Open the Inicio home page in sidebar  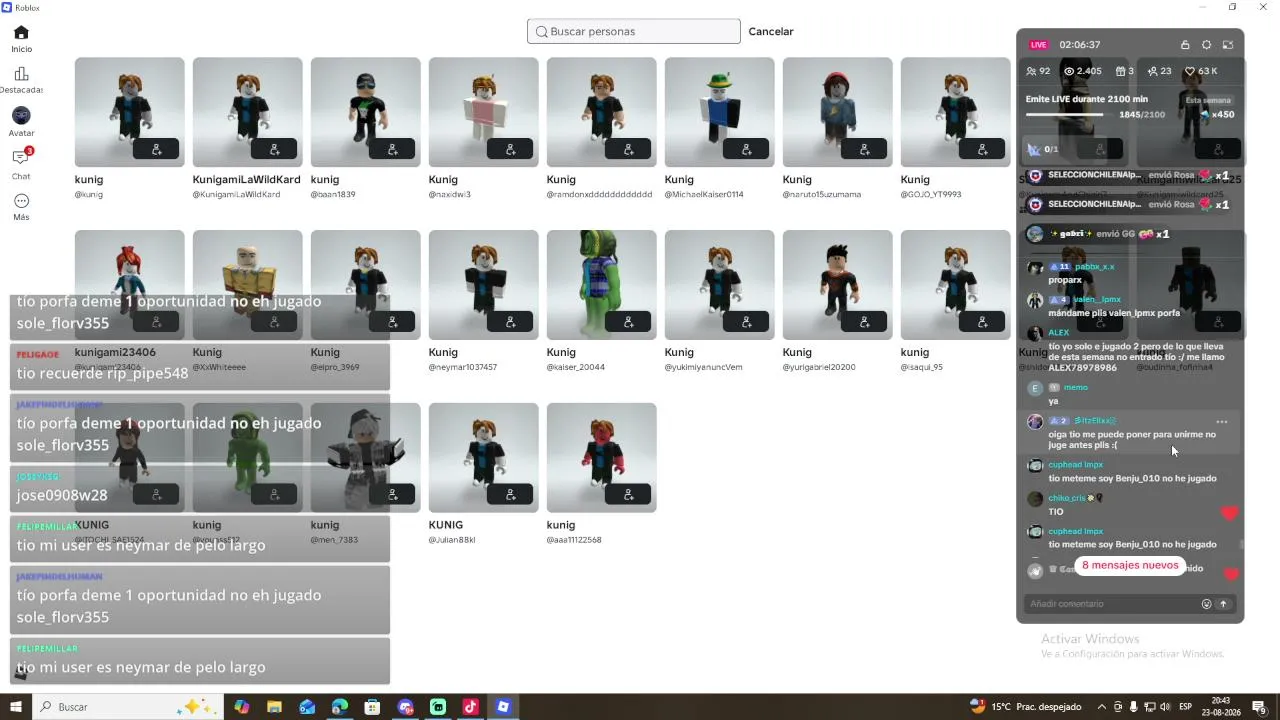tap(21, 39)
